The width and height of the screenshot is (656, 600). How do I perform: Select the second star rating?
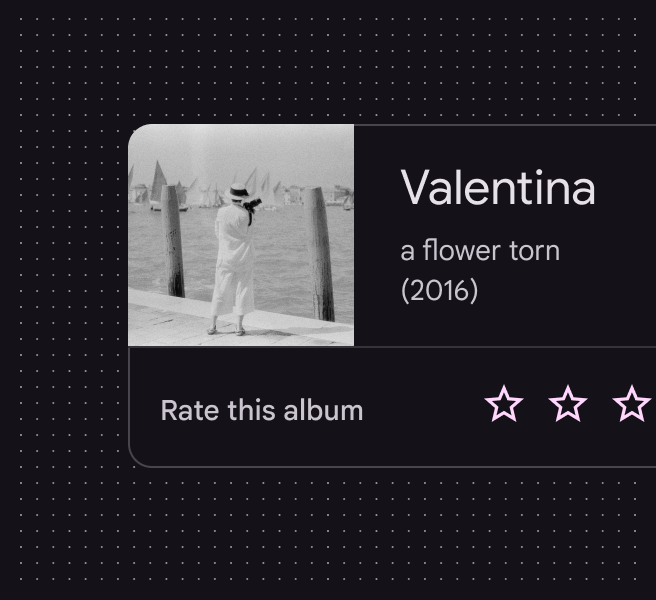click(568, 405)
